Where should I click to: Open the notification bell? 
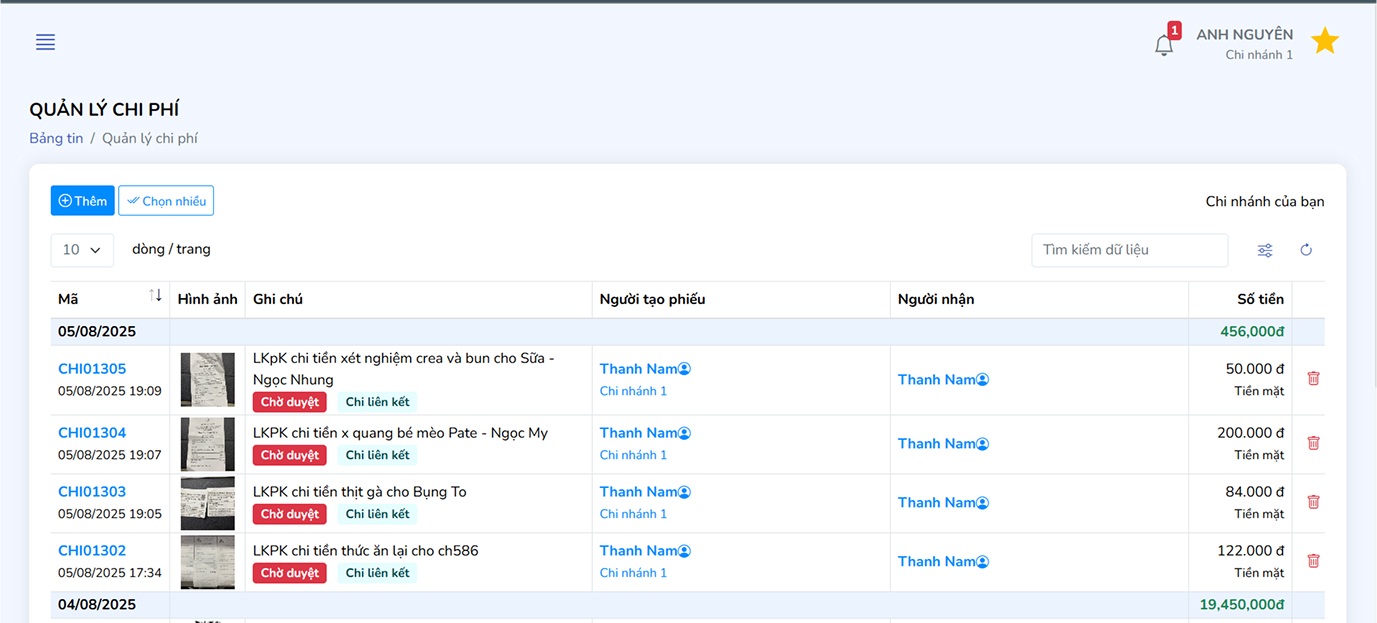tap(1163, 45)
